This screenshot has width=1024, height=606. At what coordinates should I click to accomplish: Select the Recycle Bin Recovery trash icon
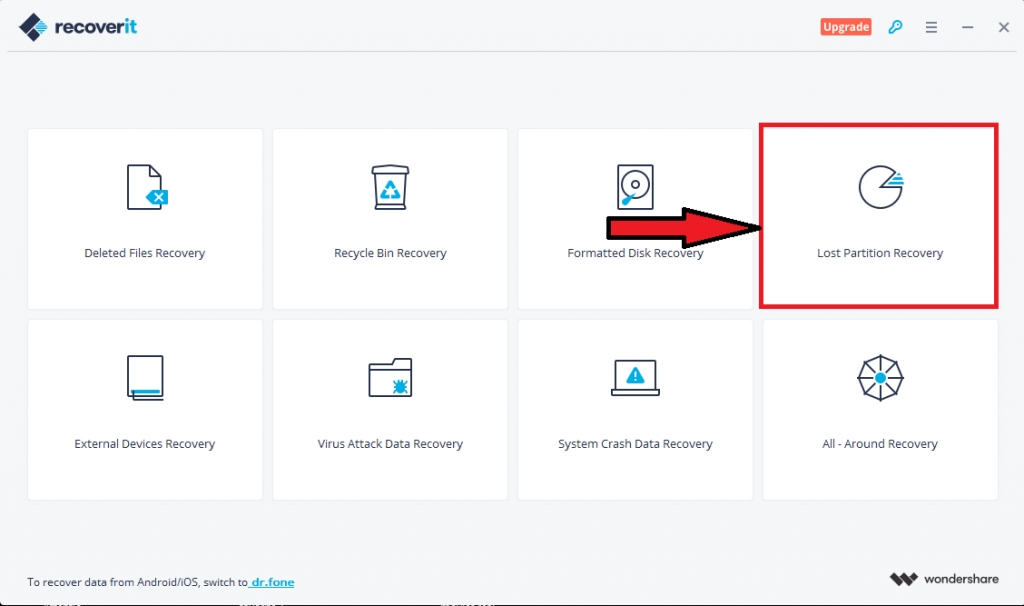pyautogui.click(x=390, y=187)
